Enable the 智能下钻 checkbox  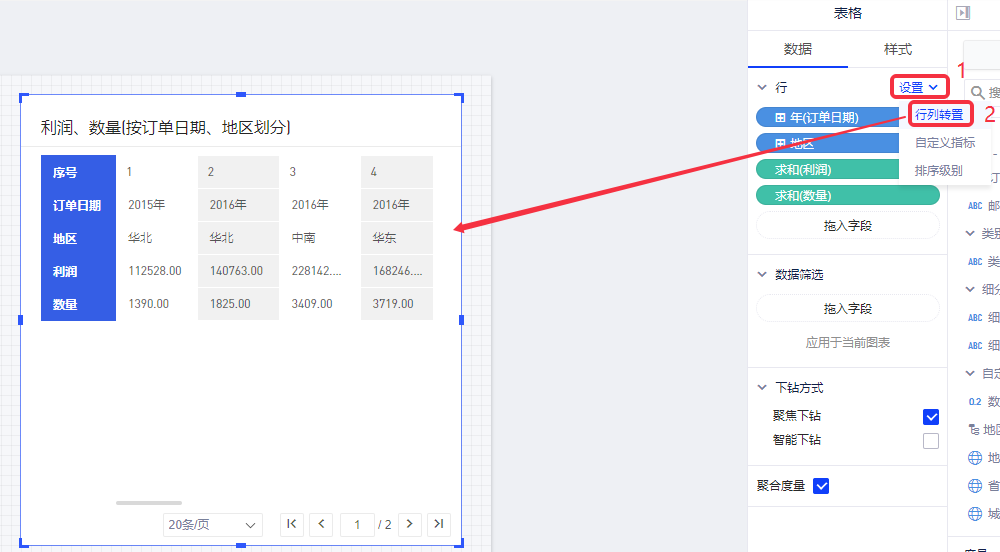click(931, 441)
